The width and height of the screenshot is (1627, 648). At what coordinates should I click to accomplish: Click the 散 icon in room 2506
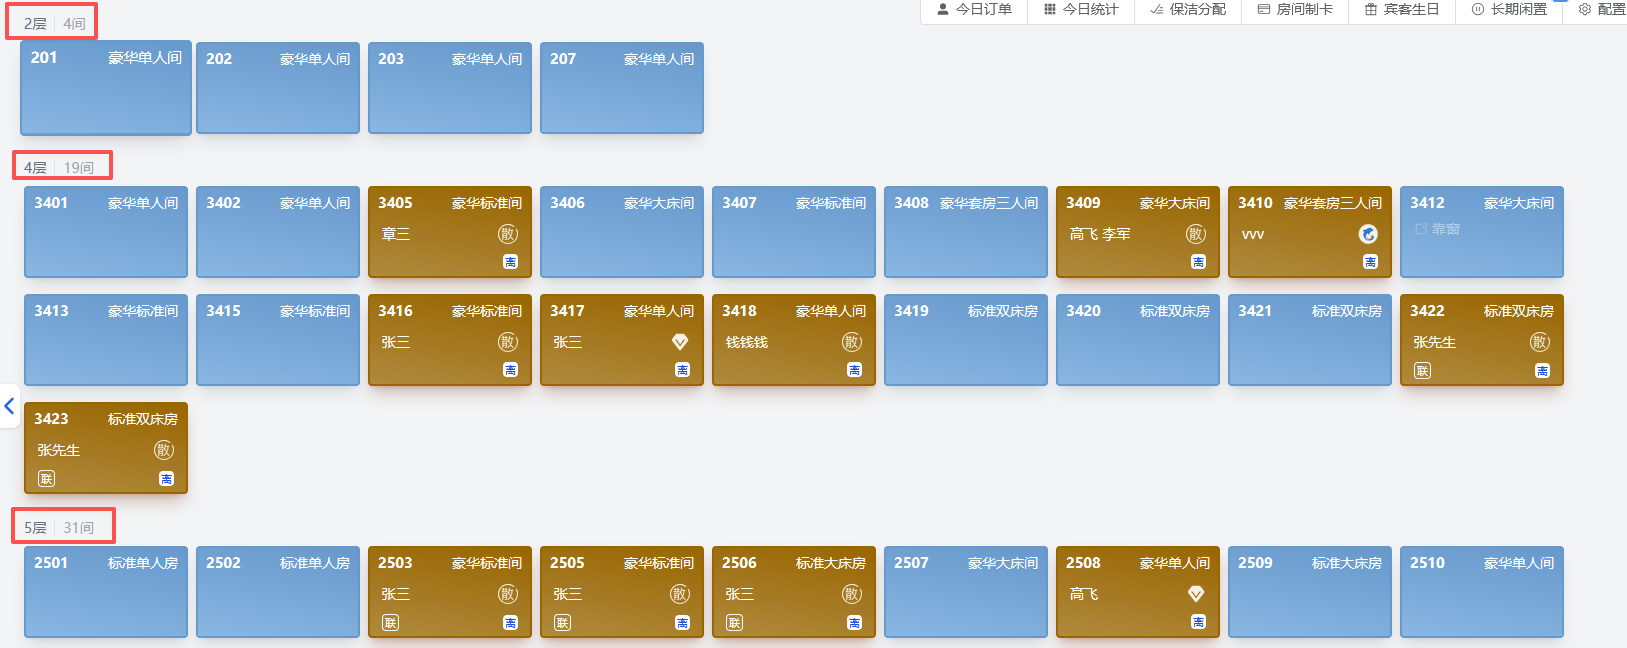[x=852, y=594]
